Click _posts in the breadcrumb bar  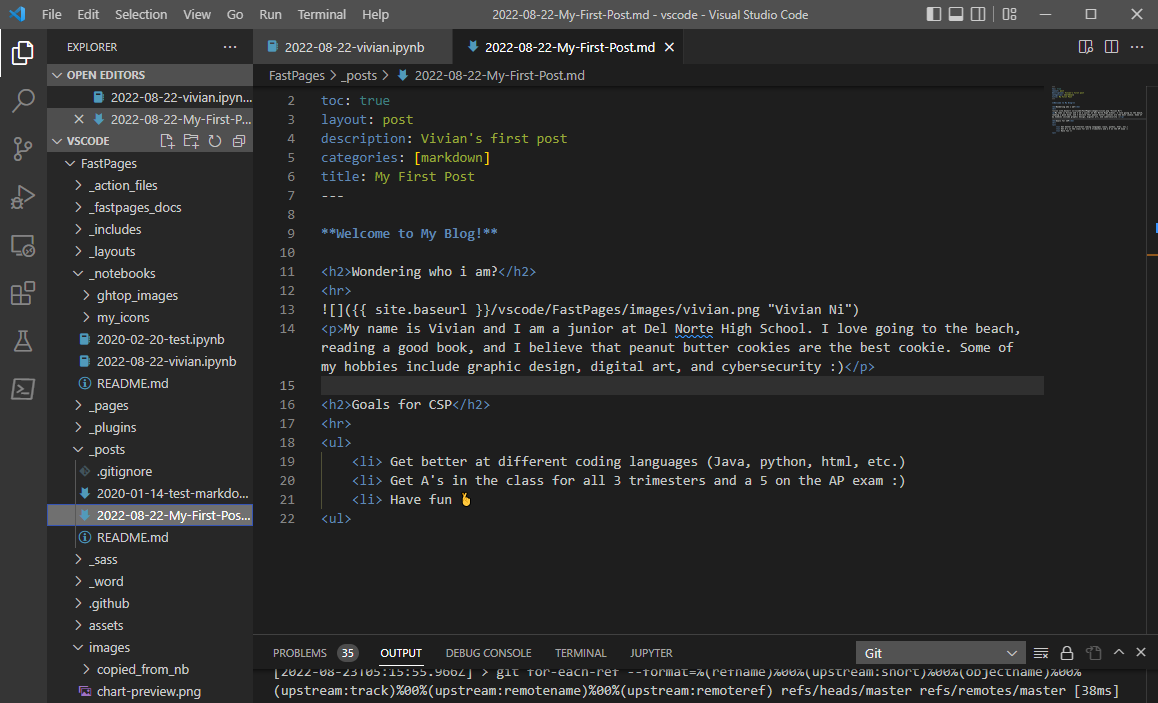click(x=360, y=75)
